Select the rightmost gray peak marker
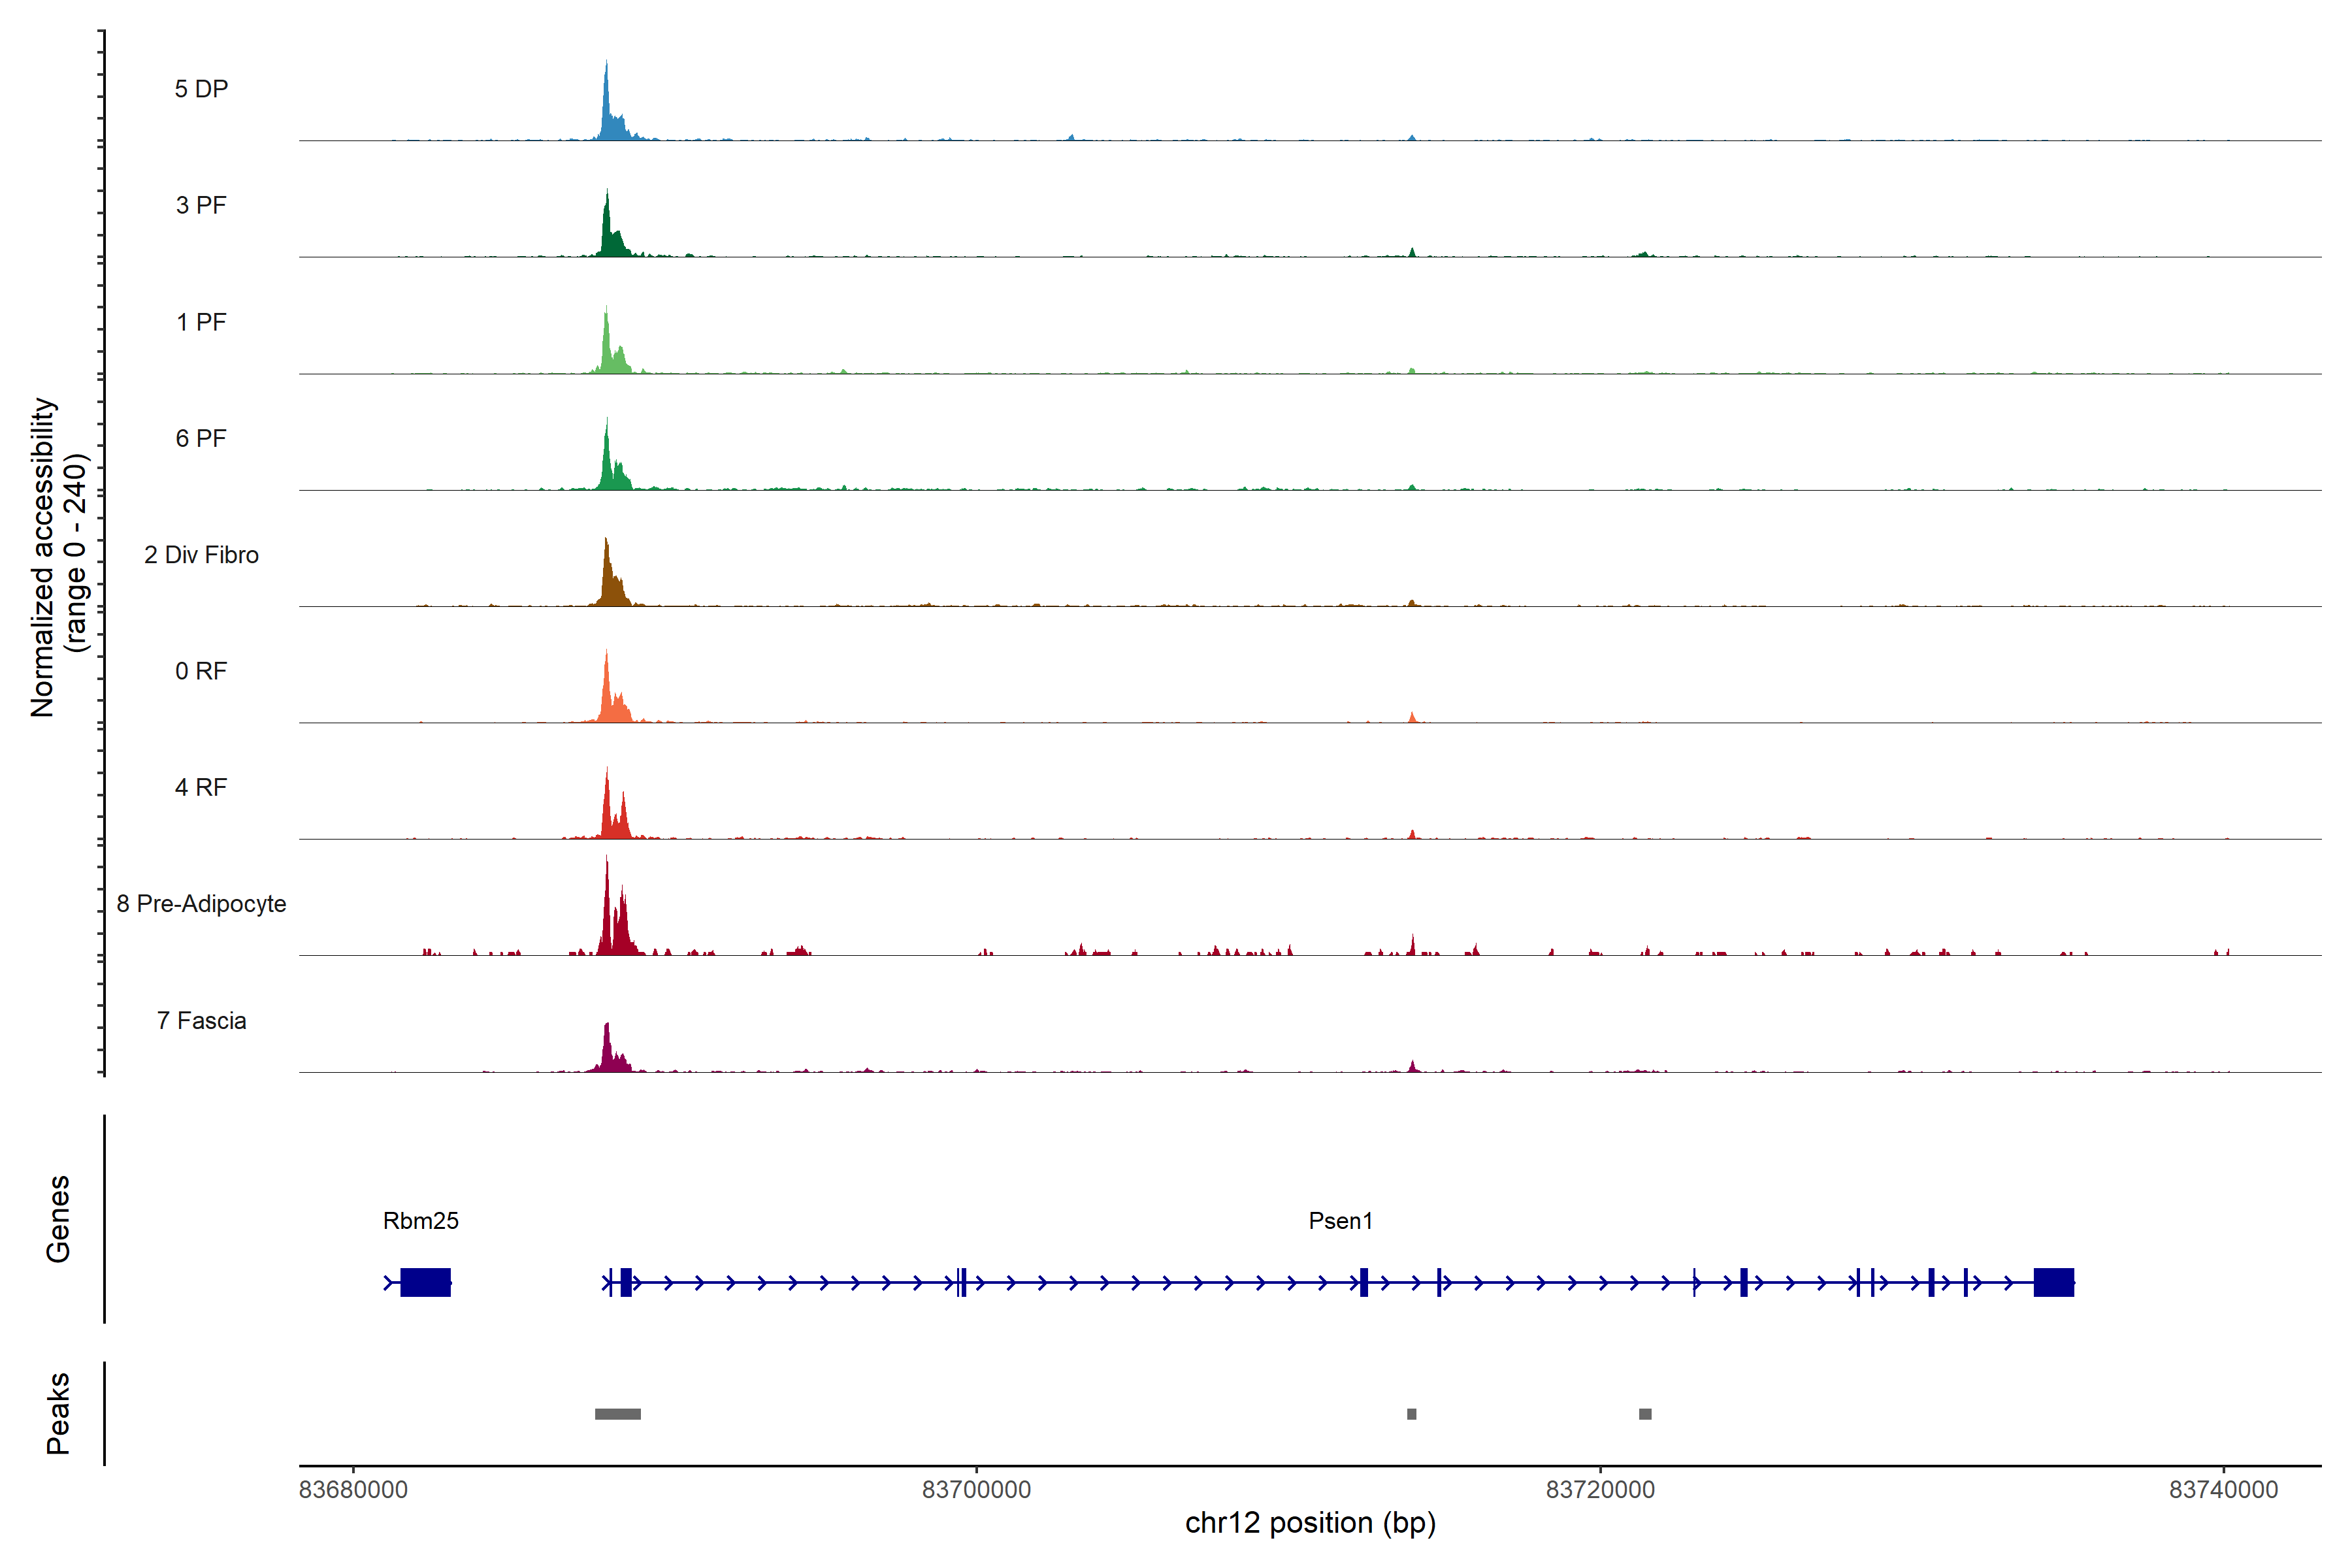 coord(1645,1414)
